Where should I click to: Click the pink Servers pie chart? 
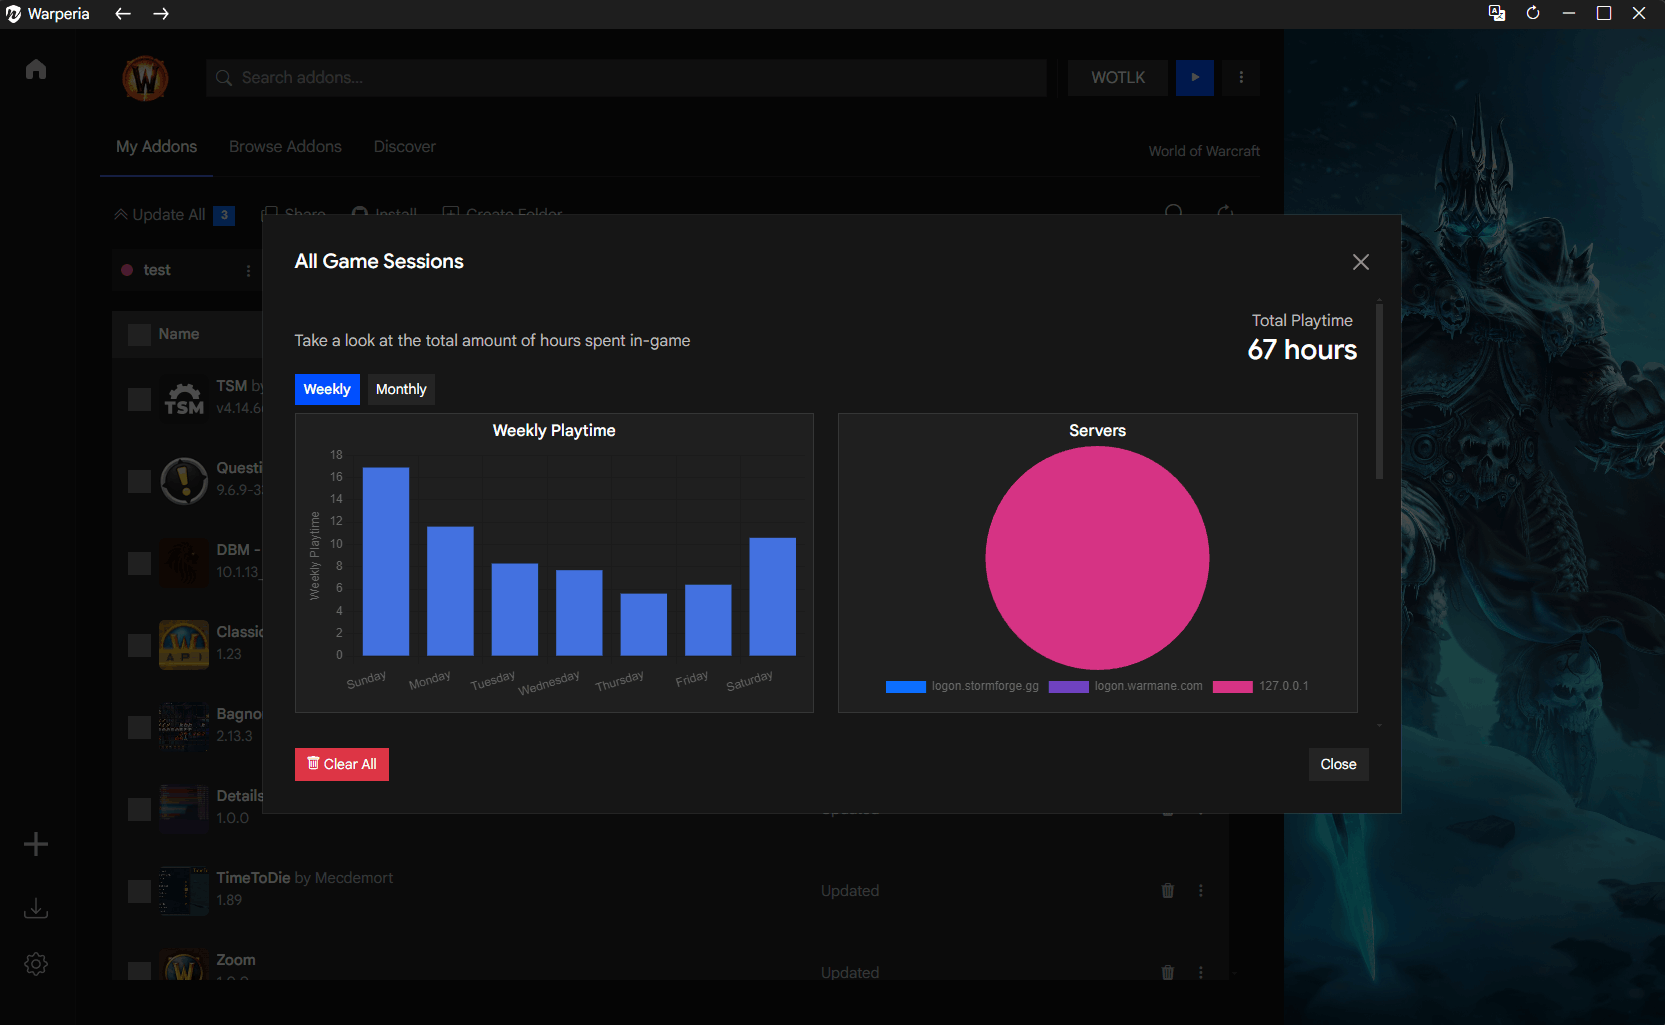[1097, 557]
